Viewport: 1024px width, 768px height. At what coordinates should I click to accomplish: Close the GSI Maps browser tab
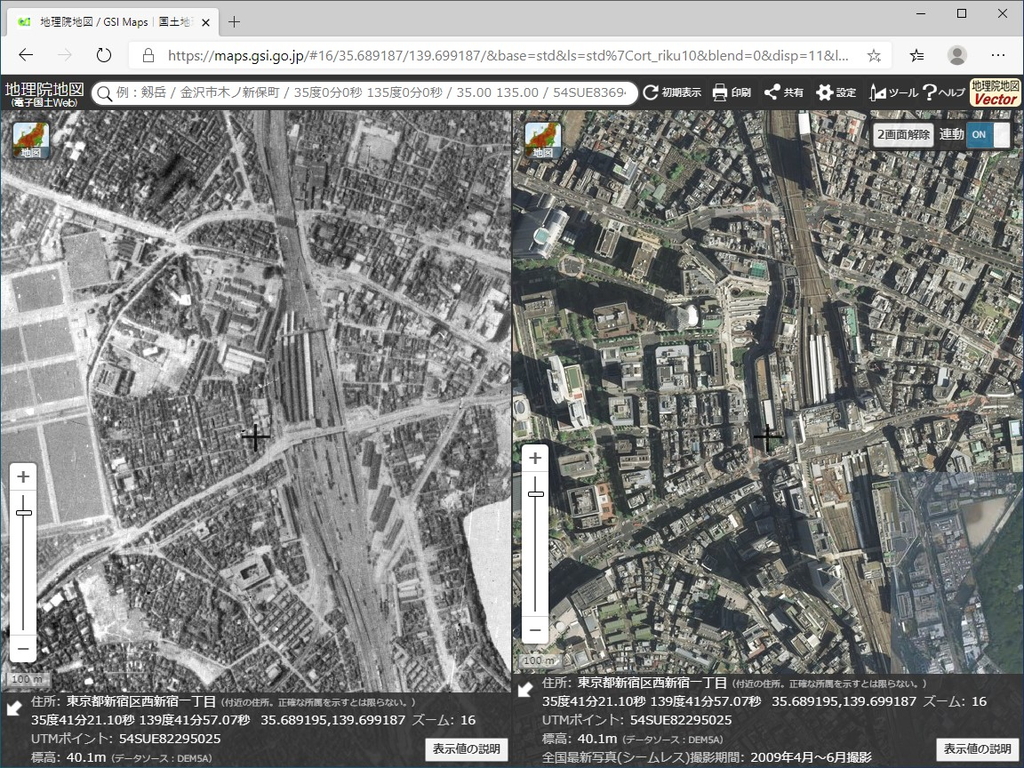206,22
